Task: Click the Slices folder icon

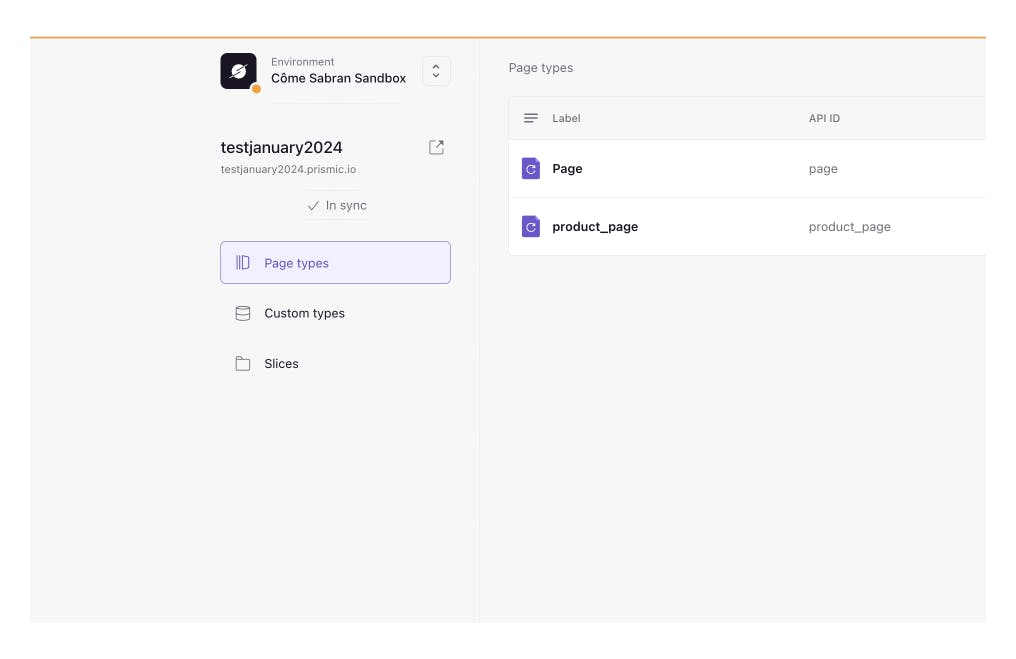Action: tap(243, 364)
